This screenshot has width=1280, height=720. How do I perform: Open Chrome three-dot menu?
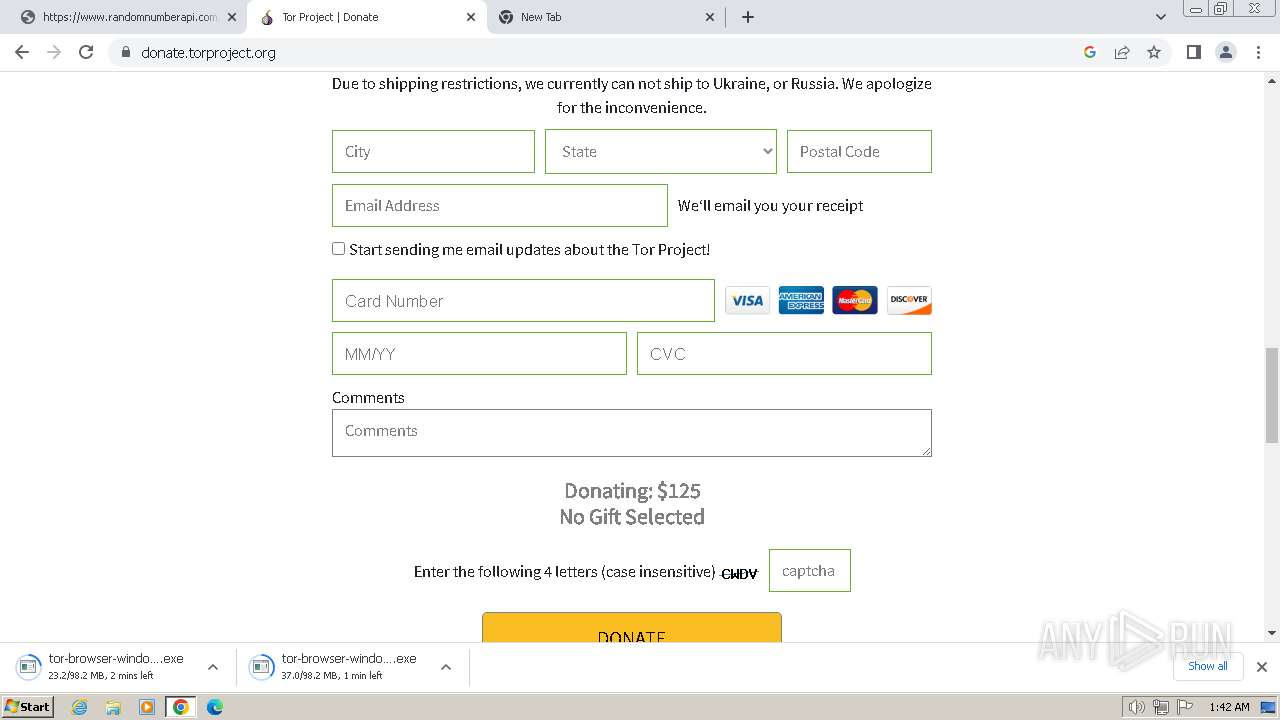[x=1258, y=52]
